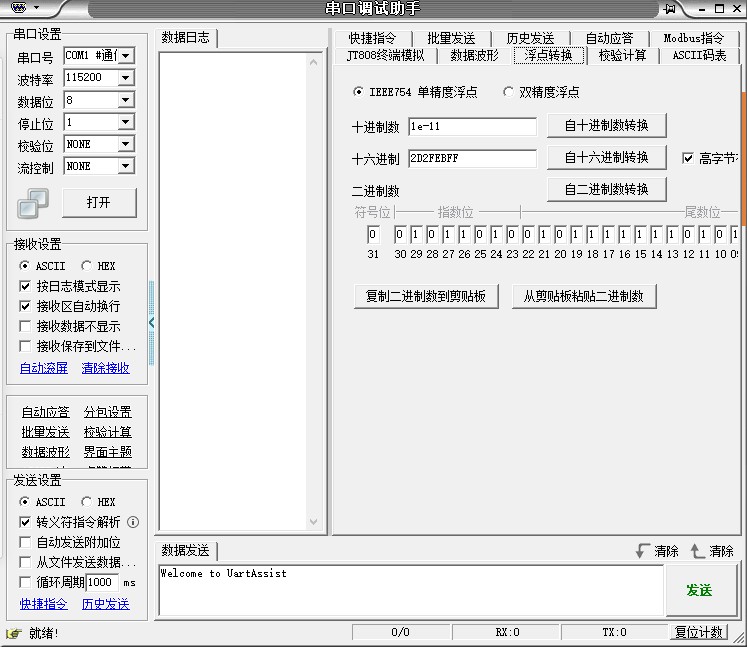Switch to 自动应答 tab
The image size is (747, 647).
tap(609, 38)
